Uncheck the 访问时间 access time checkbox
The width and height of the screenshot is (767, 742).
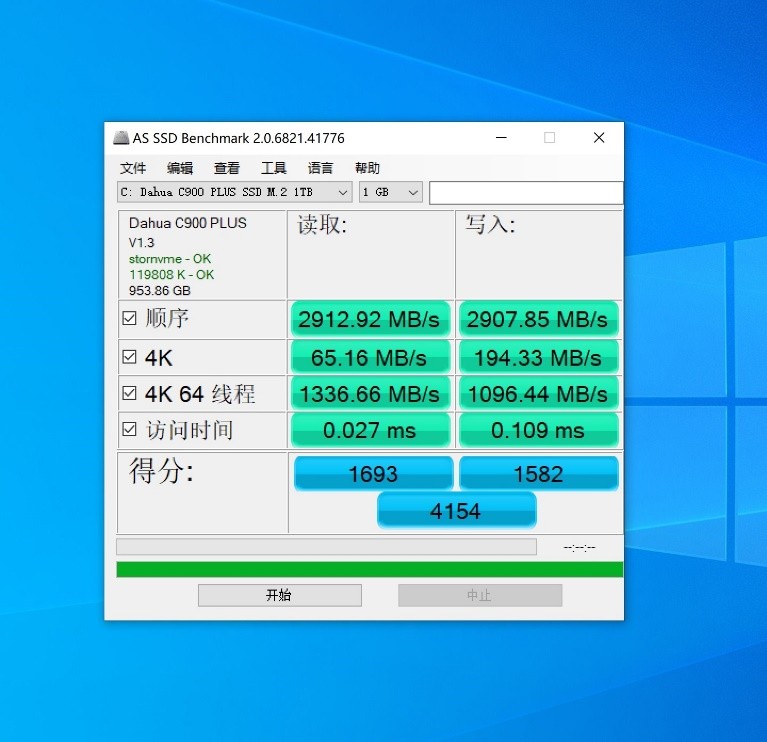coord(129,429)
